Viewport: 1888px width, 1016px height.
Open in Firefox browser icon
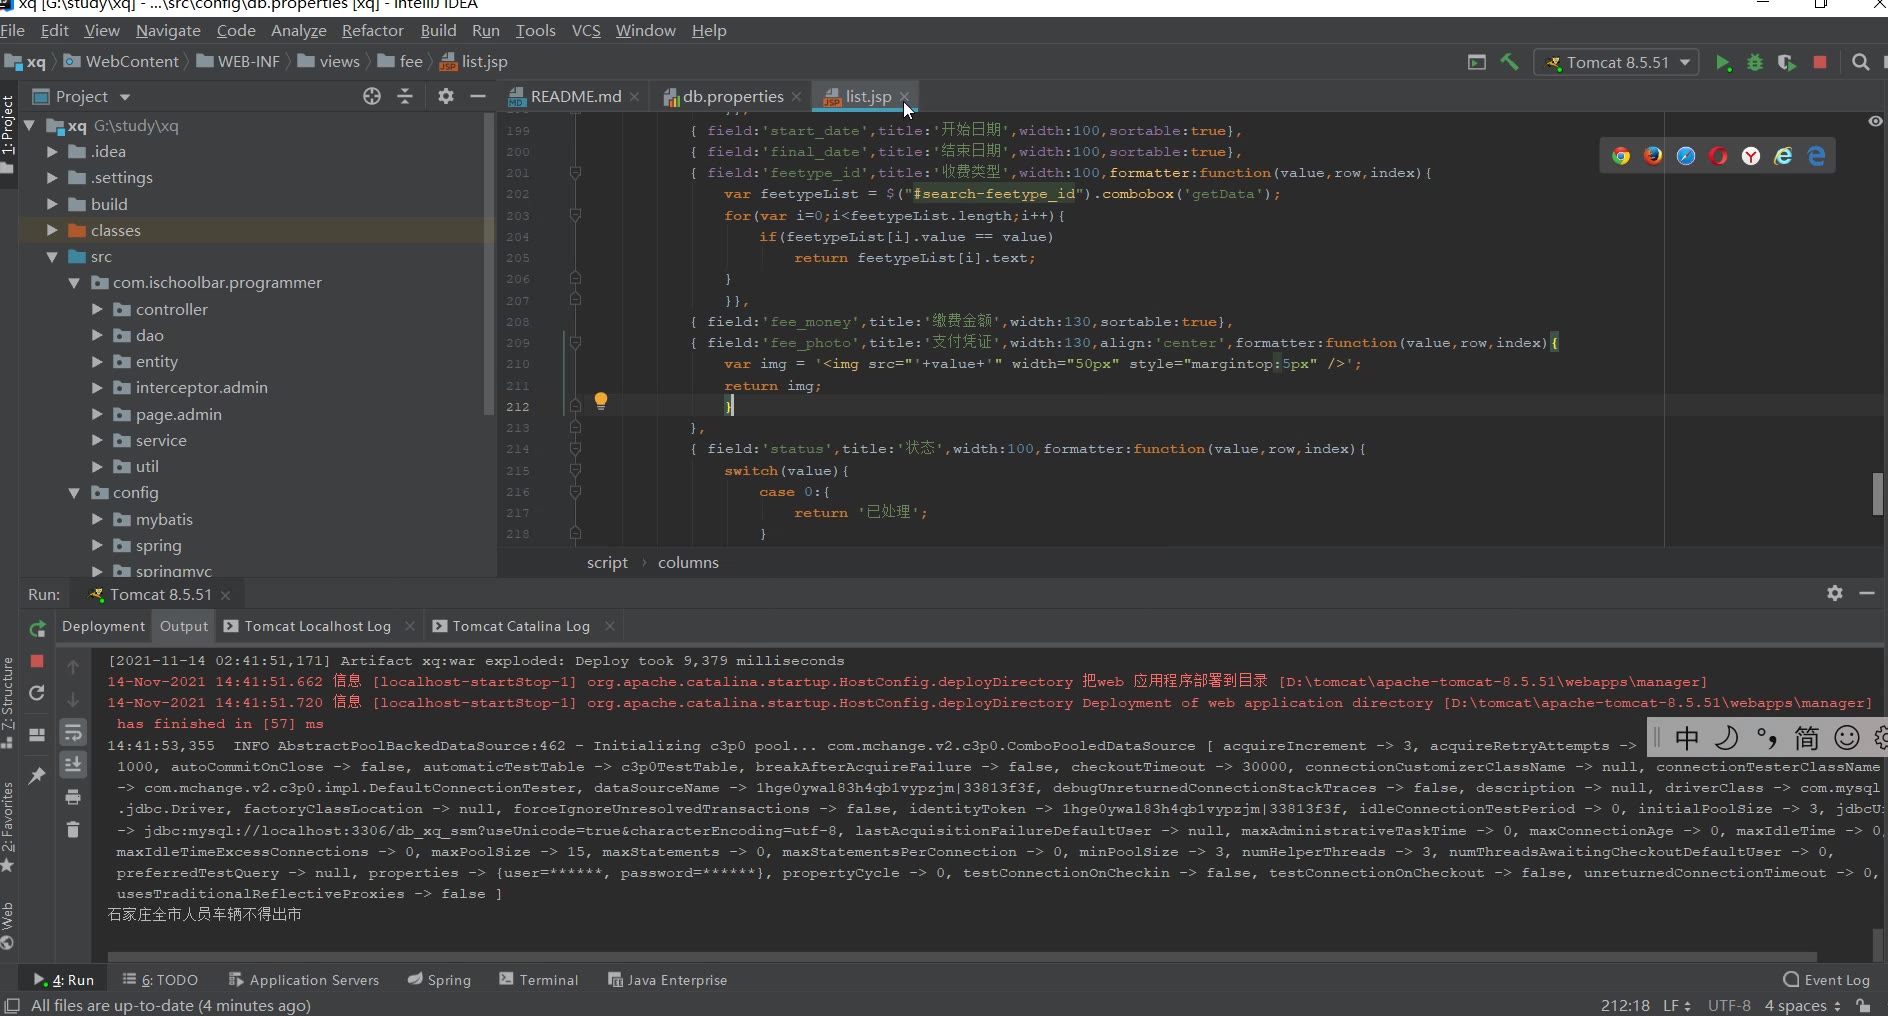coord(1653,156)
